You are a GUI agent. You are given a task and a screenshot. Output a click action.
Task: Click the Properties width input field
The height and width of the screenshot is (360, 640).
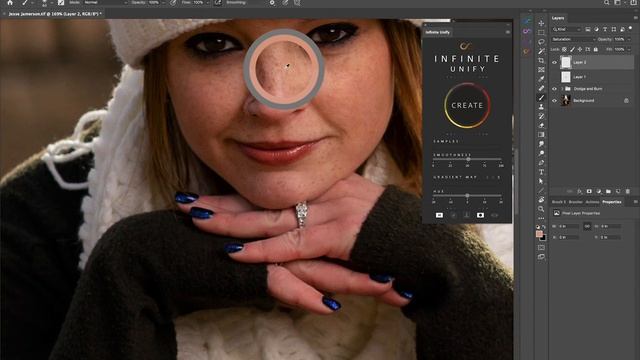tap(569, 226)
